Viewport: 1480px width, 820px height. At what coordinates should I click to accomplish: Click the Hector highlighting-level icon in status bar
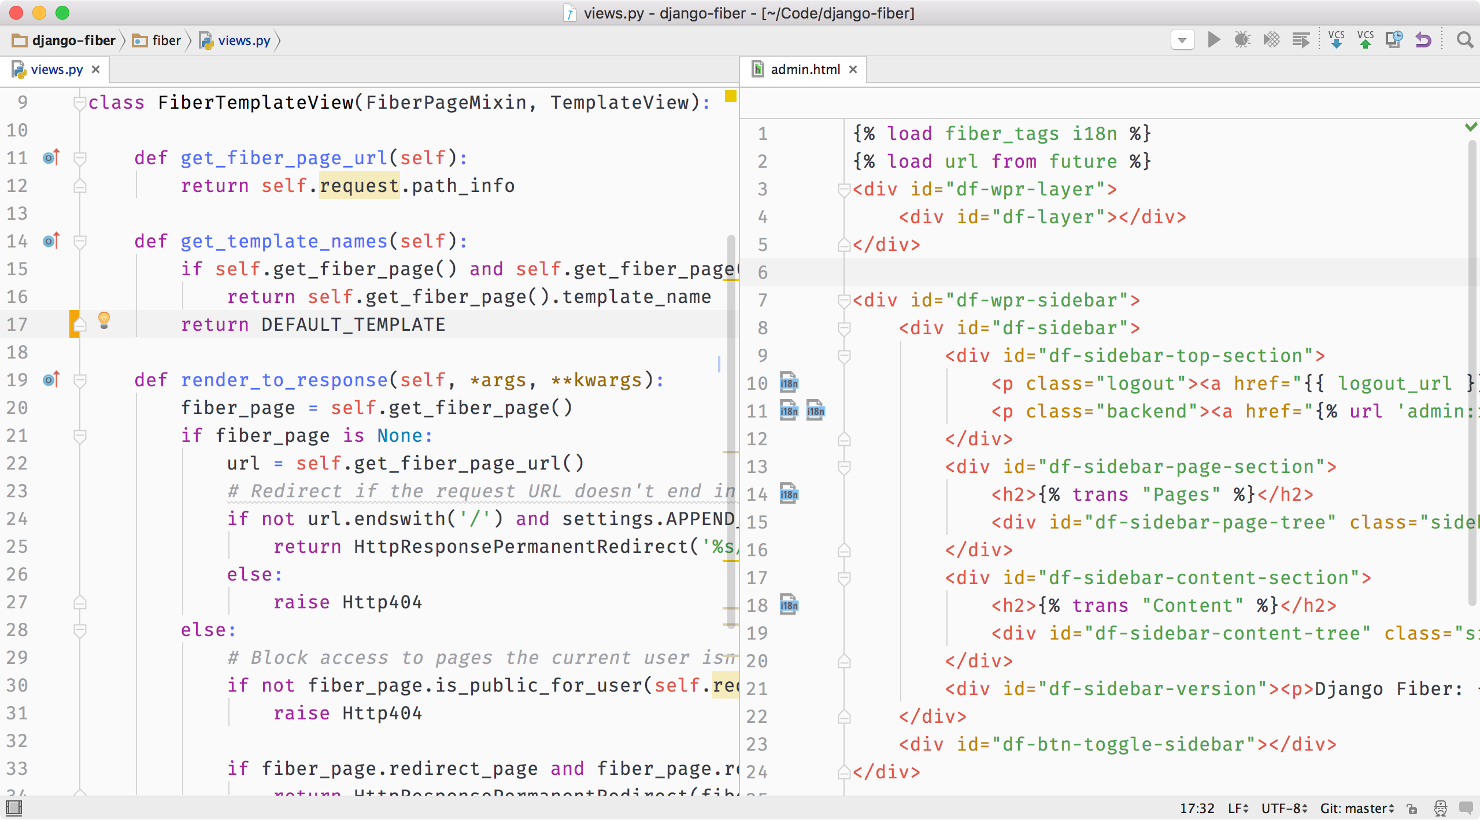click(1440, 808)
